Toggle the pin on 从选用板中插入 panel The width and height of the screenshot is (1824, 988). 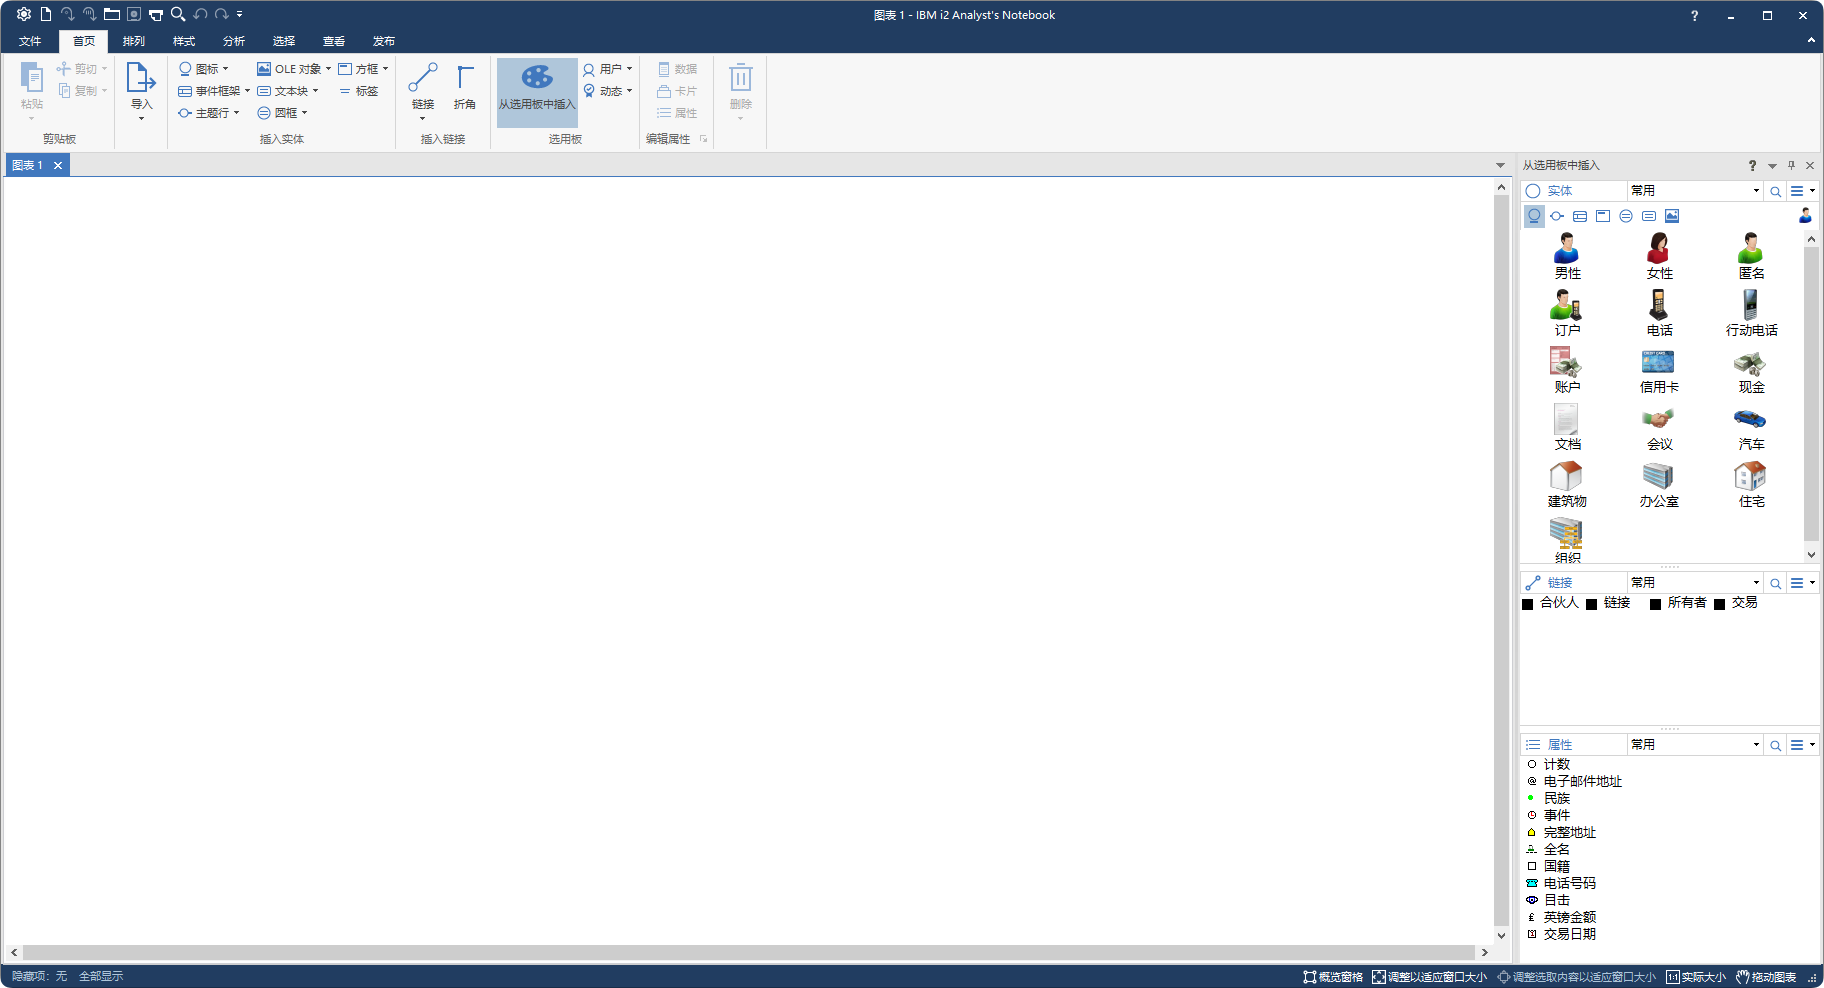(1791, 166)
